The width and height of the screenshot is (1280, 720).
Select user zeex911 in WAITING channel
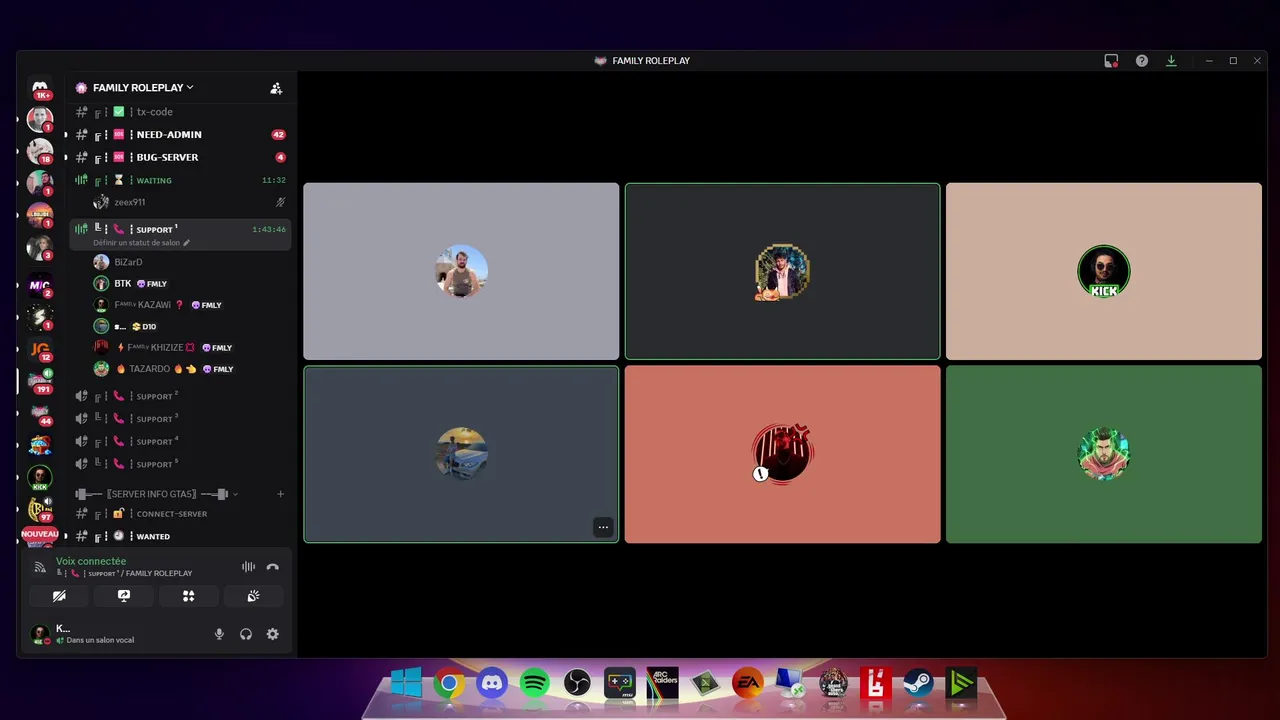[190, 202]
